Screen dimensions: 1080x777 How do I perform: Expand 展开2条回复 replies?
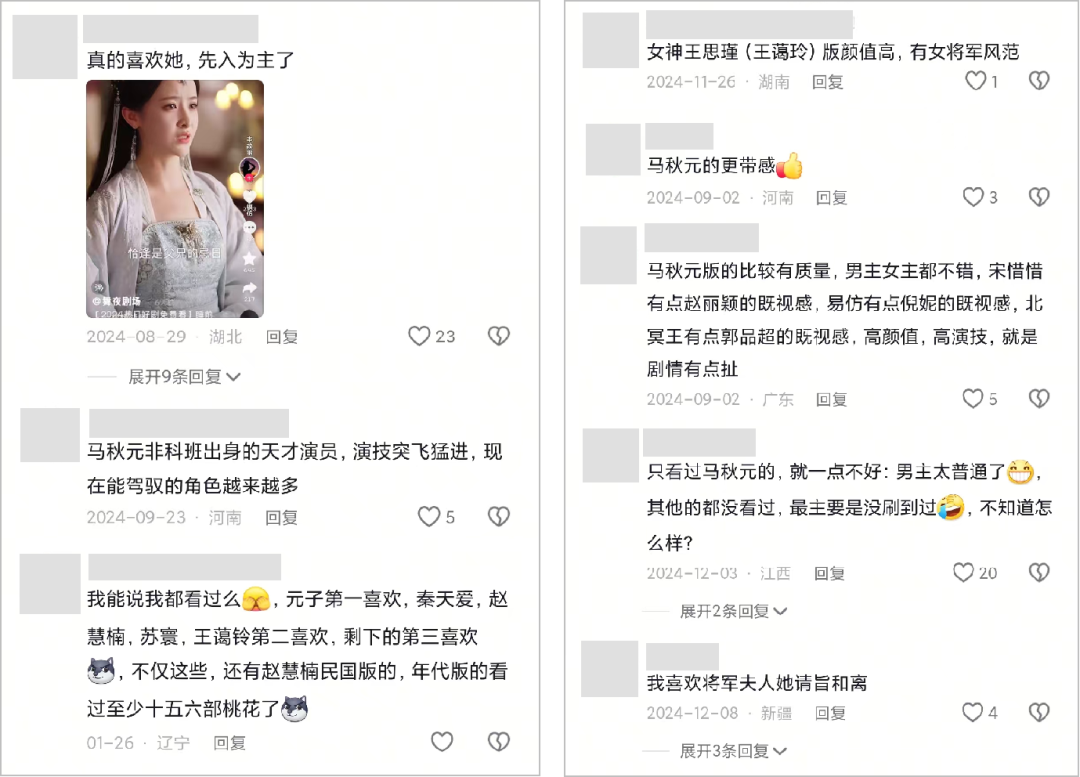733,611
